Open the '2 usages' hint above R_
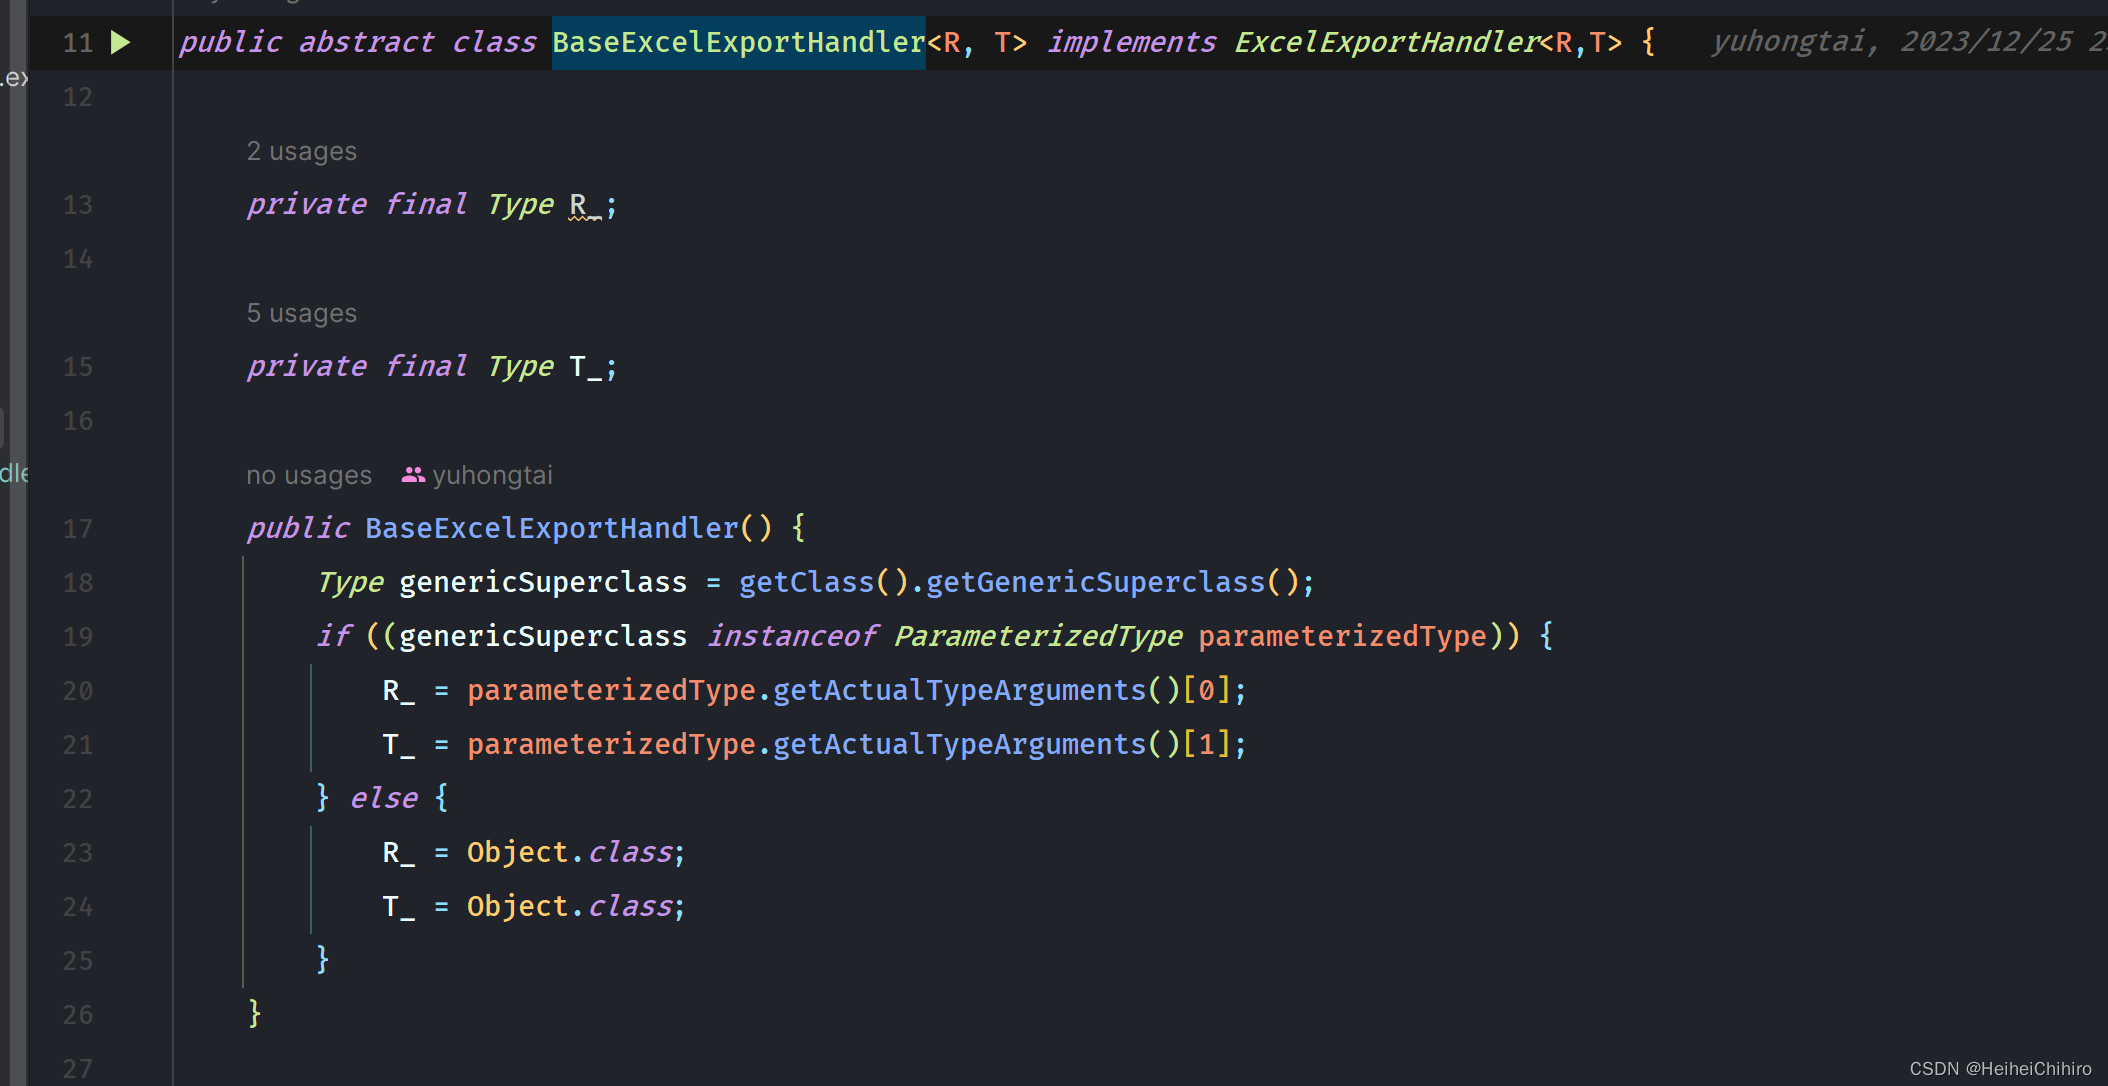Viewport: 2108px width, 1086px height. point(301,151)
